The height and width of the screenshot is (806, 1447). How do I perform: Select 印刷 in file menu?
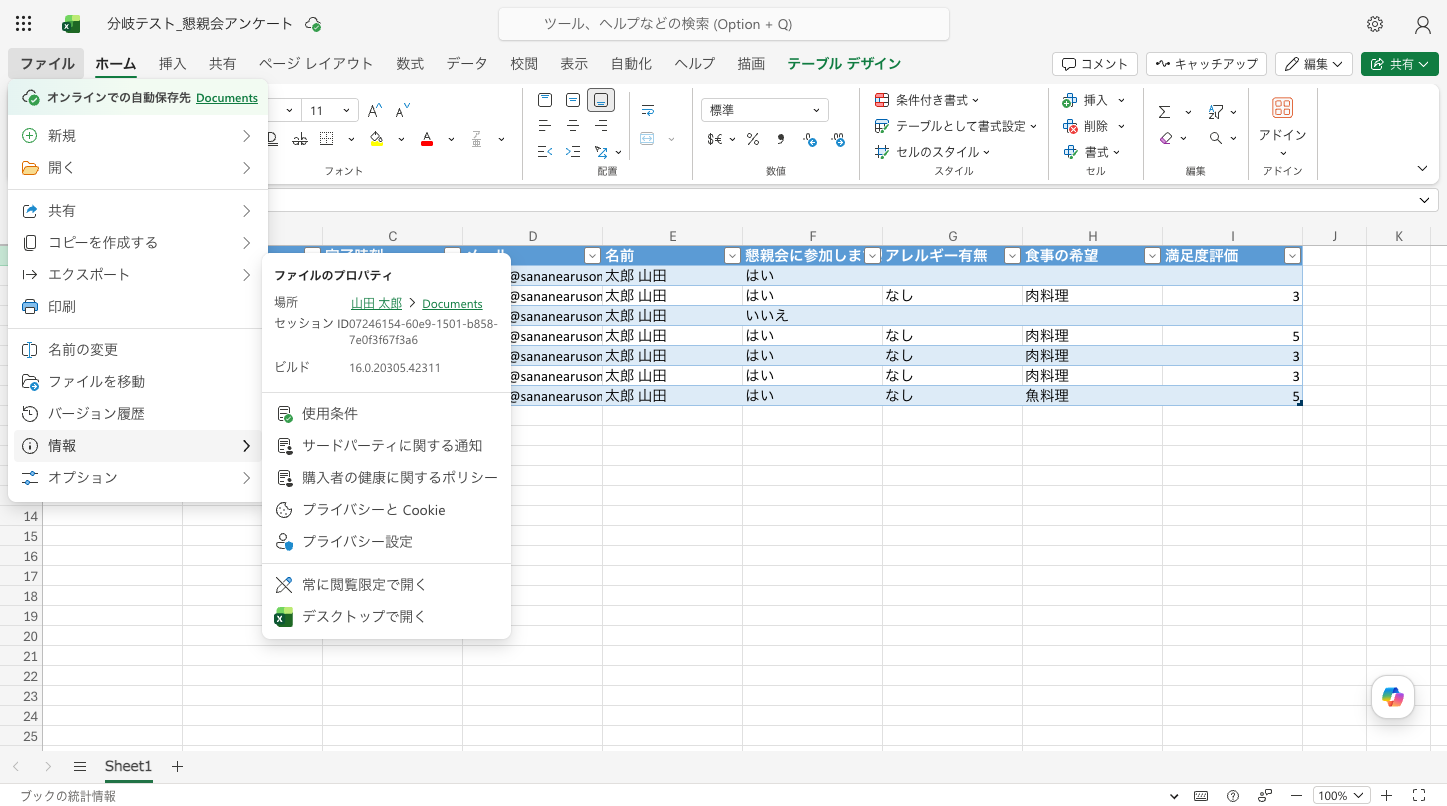(x=138, y=306)
